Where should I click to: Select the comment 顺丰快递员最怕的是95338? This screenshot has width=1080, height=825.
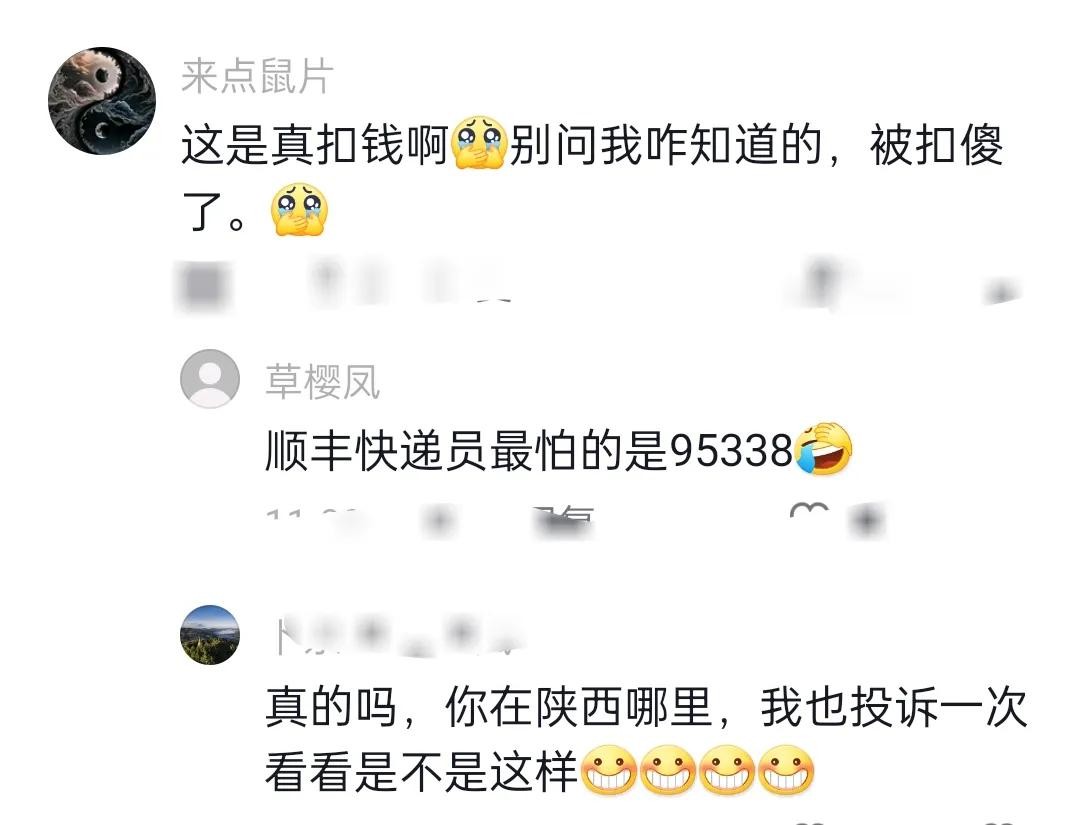[529, 451]
